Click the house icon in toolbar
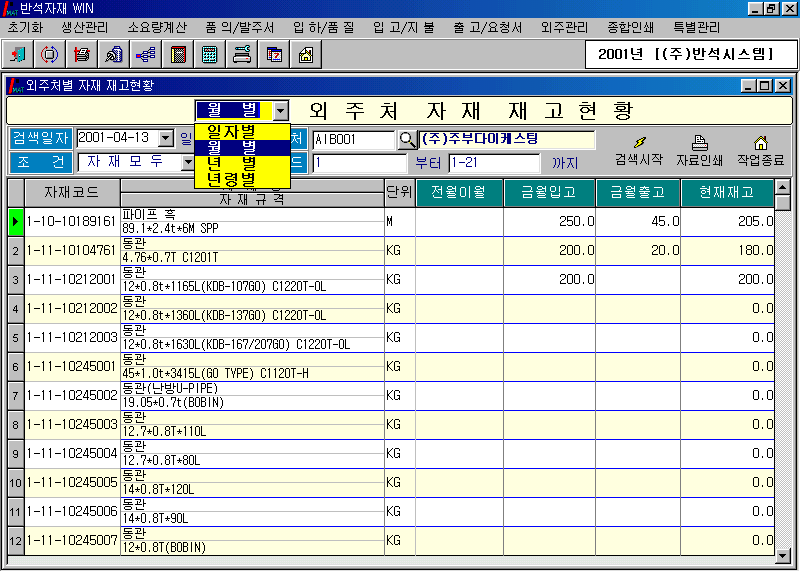 [306, 54]
